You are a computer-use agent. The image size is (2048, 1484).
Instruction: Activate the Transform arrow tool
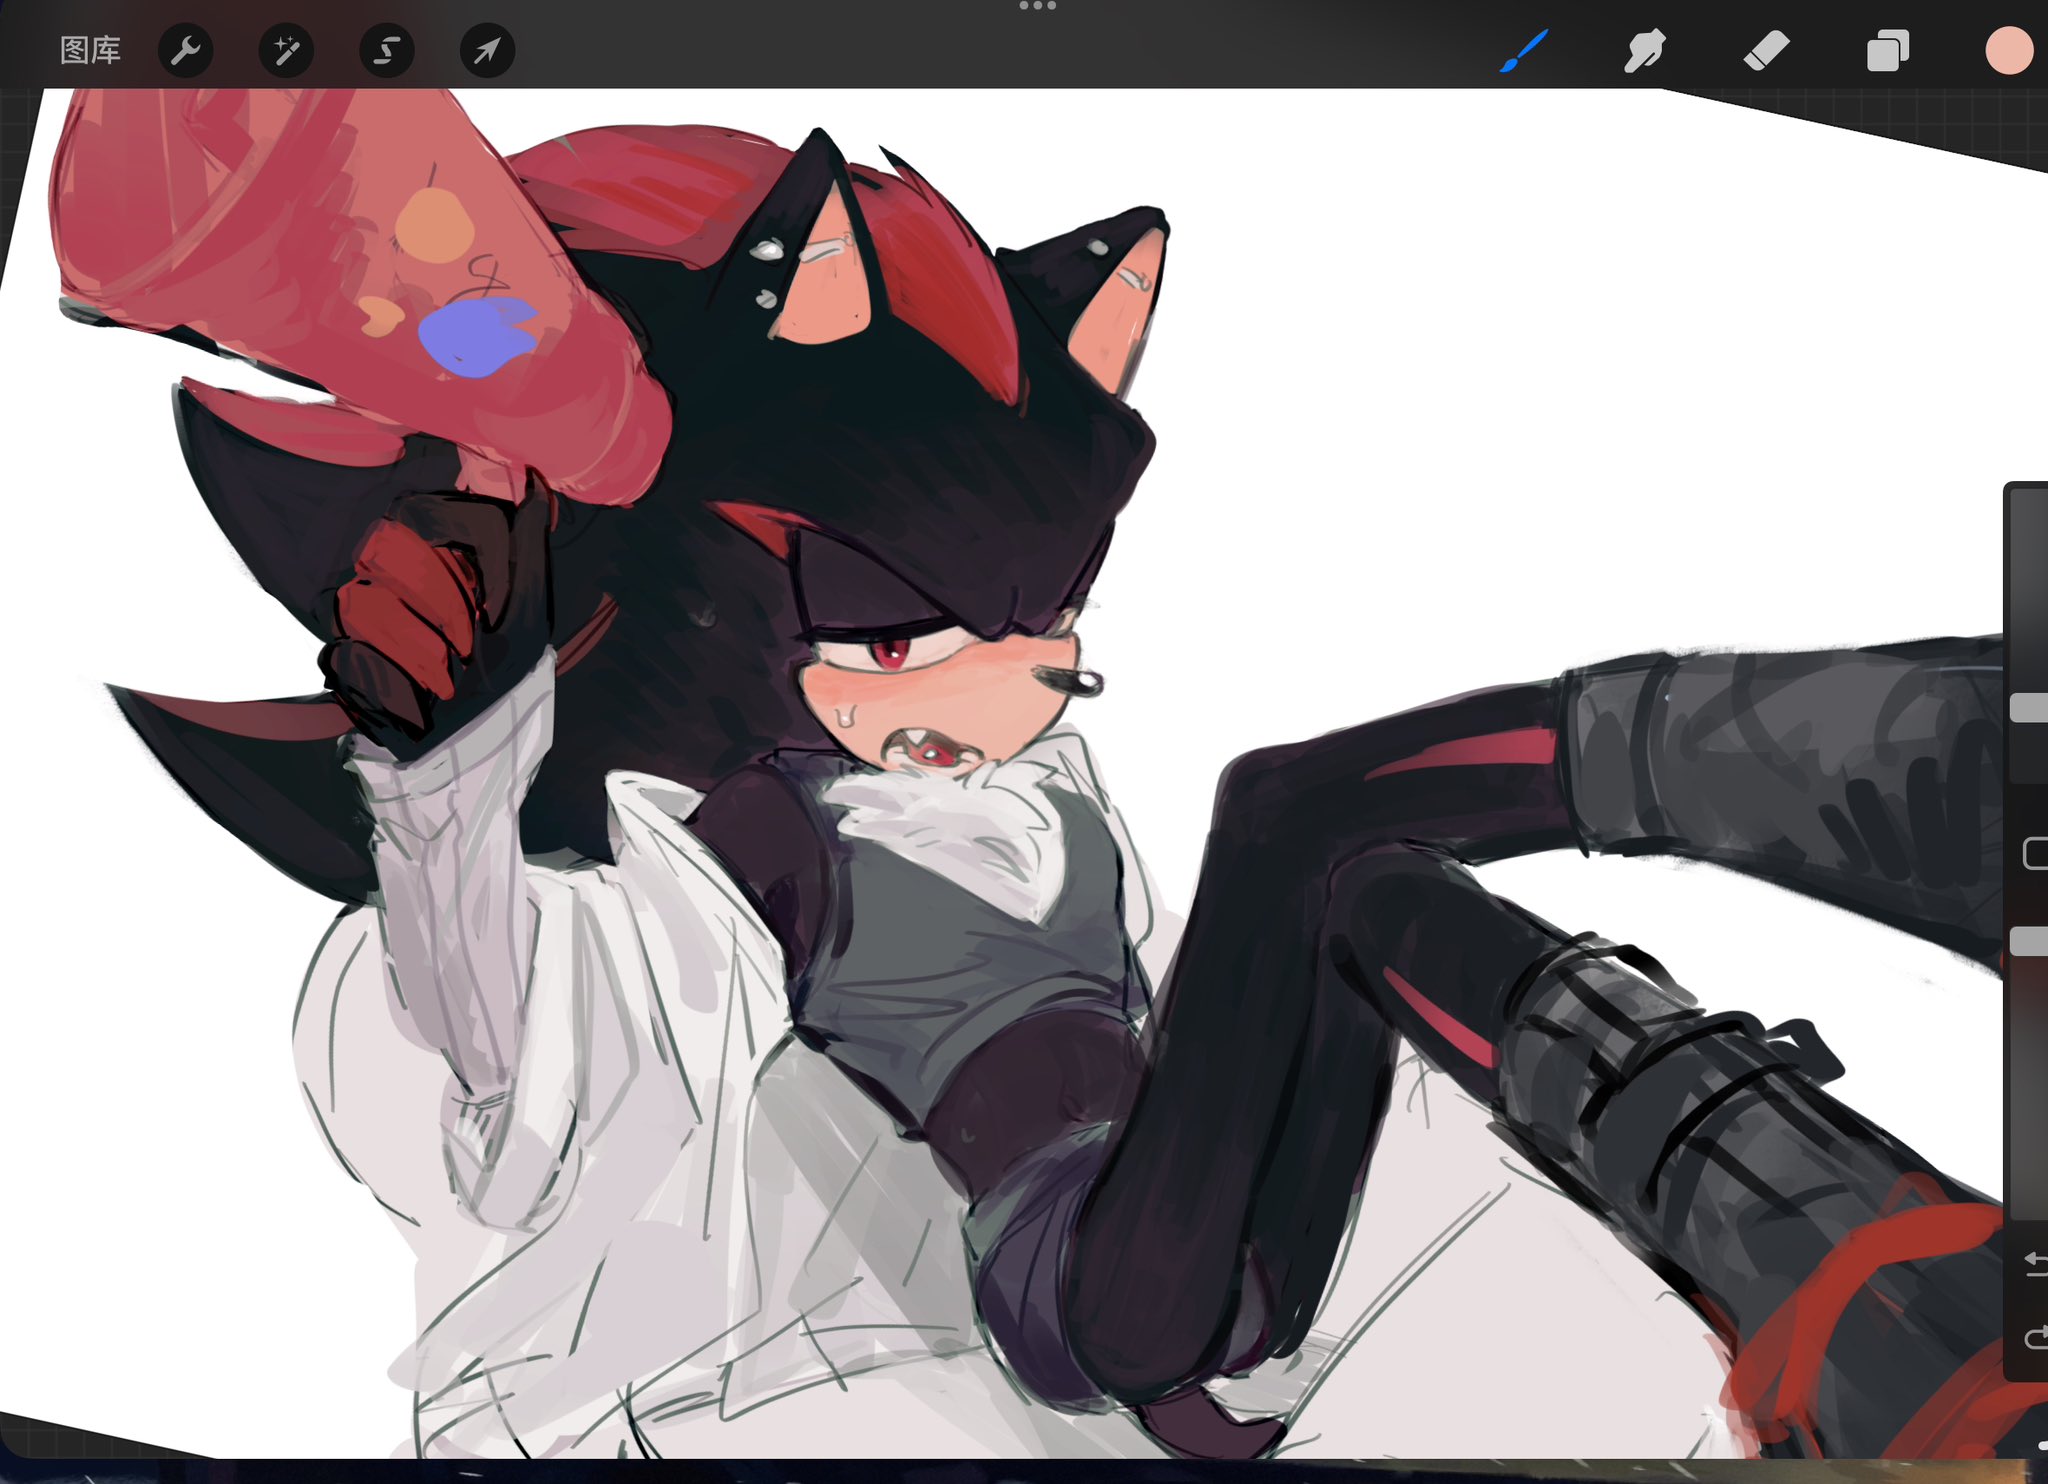pos(487,50)
